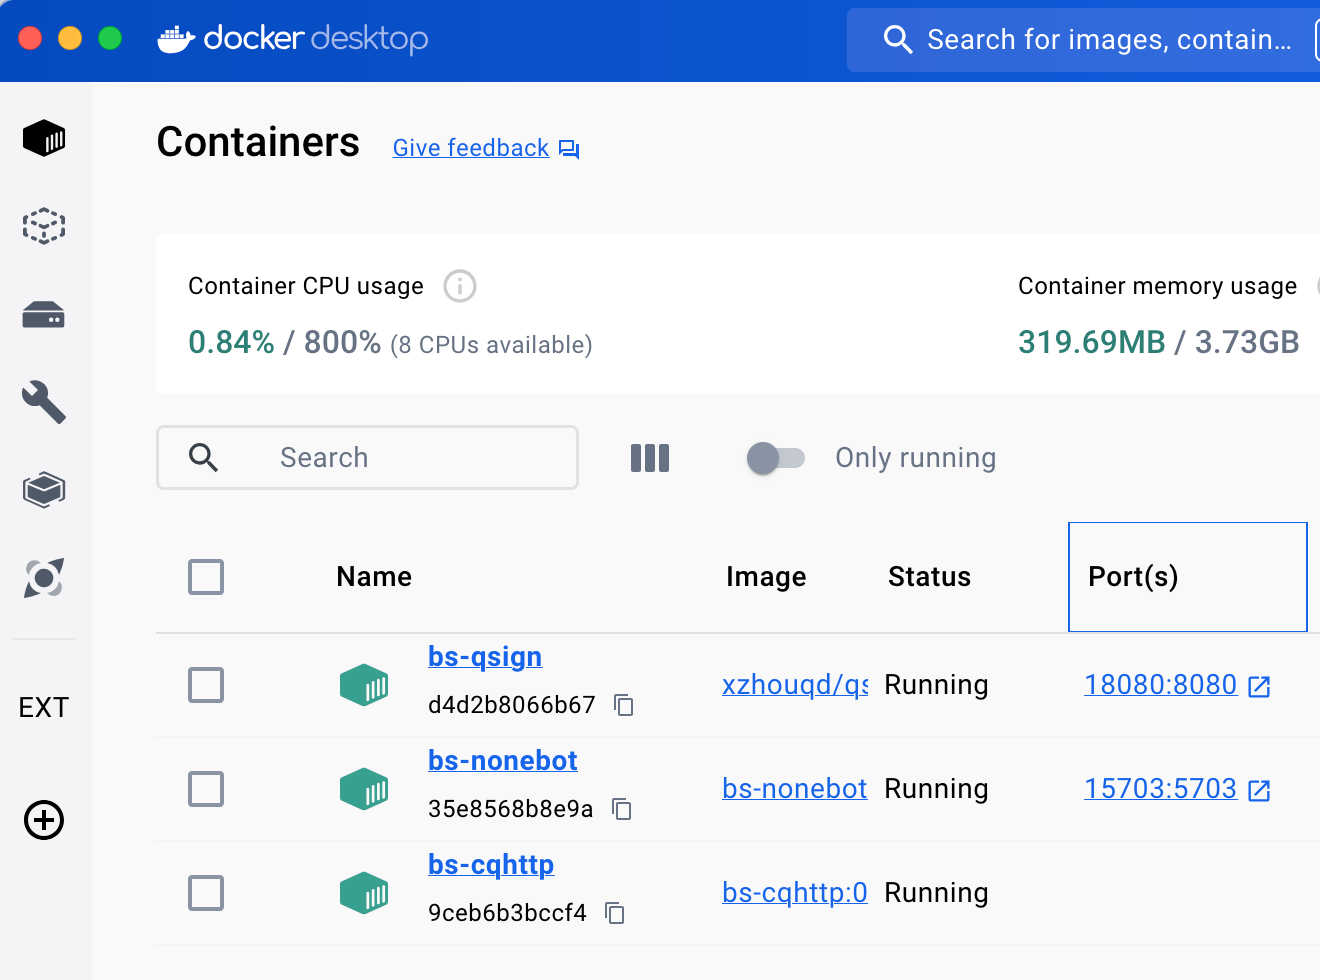
Task: Select the bs-qsign row checkbox
Action: (206, 685)
